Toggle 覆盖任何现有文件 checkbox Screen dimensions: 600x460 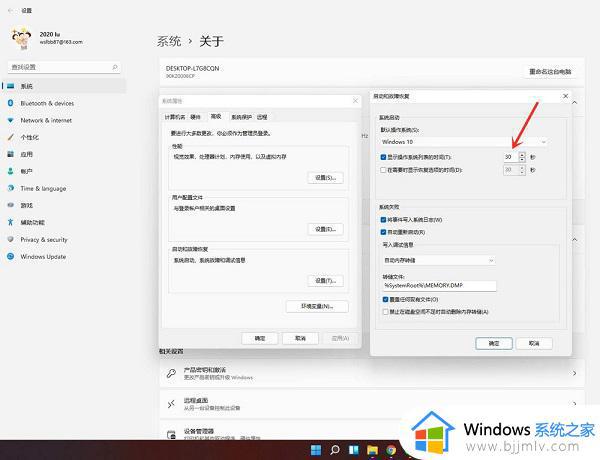click(x=385, y=299)
